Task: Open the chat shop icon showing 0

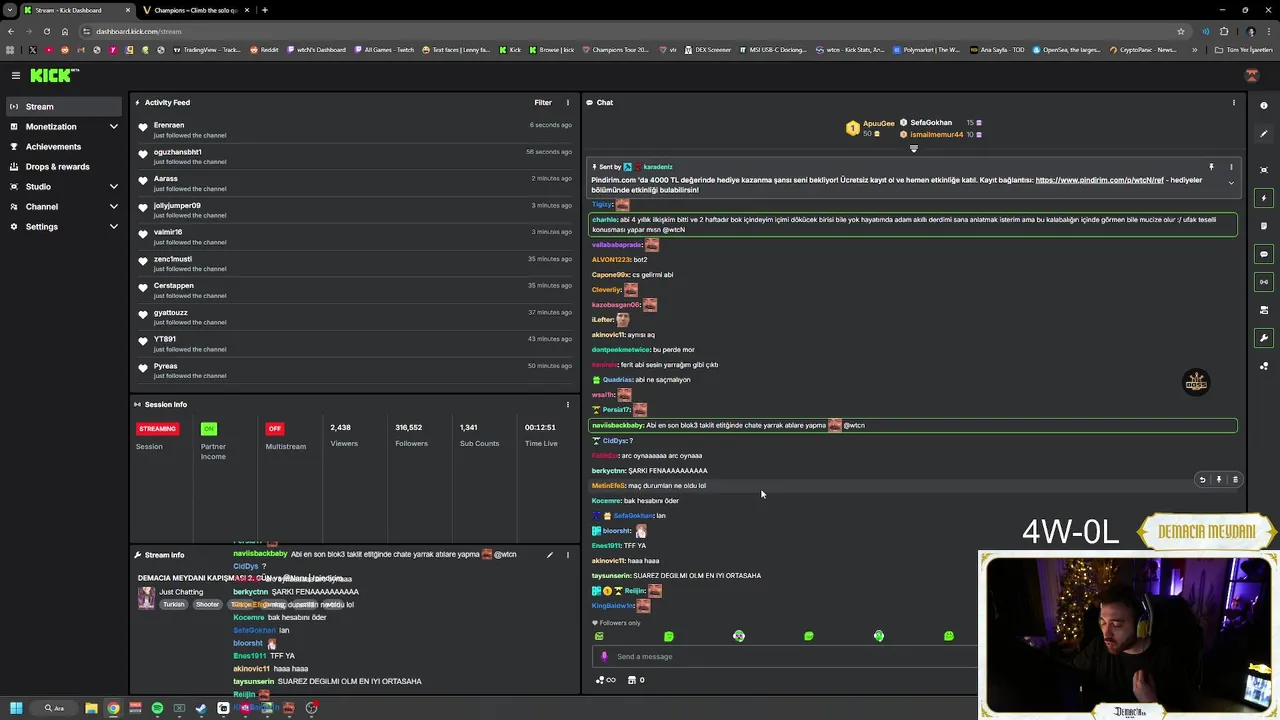Action: (636, 680)
